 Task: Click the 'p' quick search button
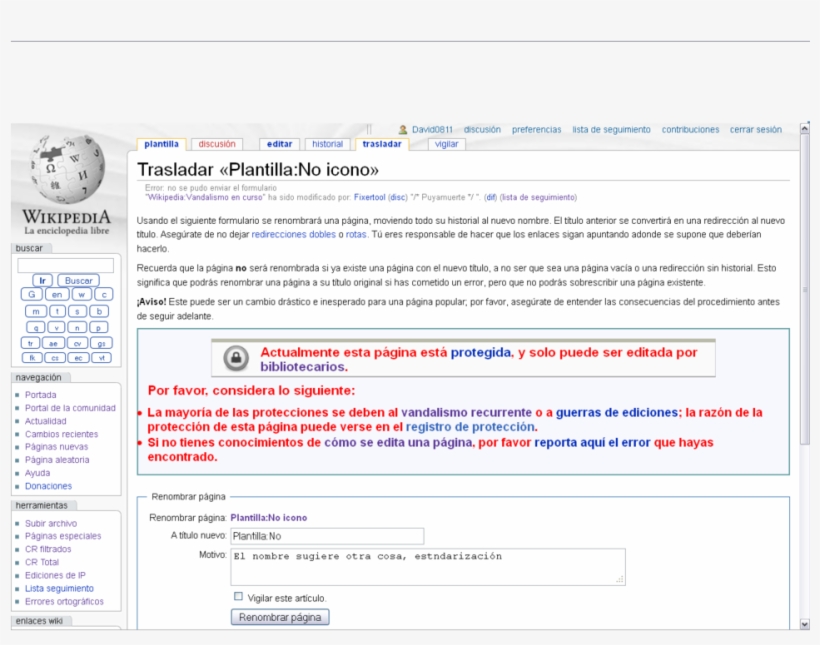coord(98,327)
